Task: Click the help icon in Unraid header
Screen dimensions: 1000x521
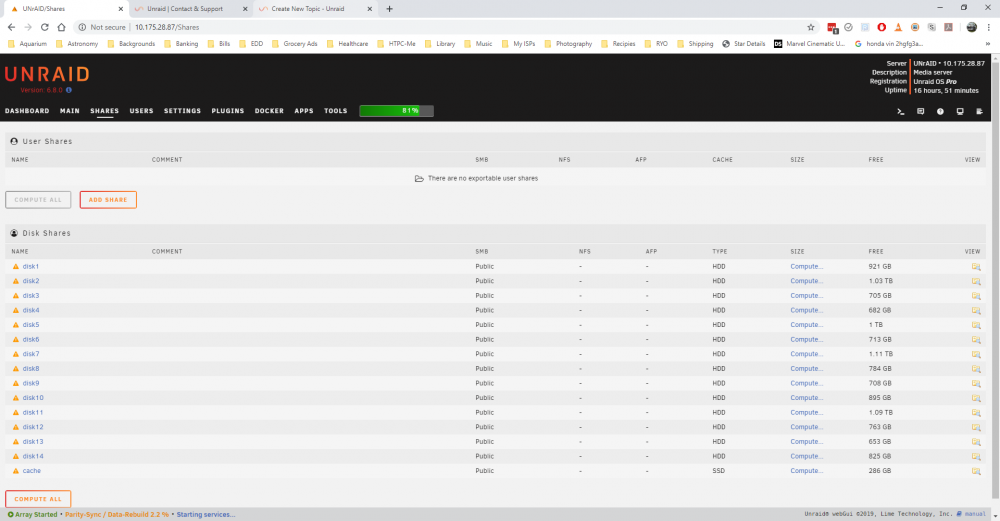Action: tap(940, 111)
